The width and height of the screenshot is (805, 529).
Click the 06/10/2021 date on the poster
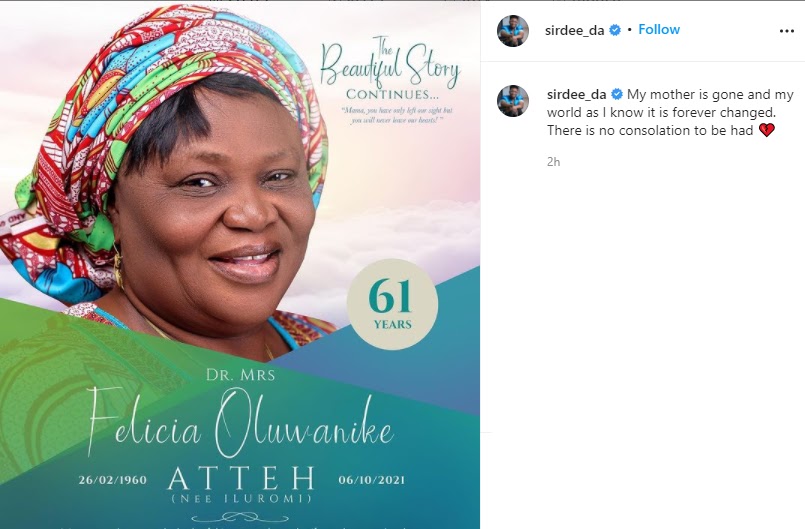click(372, 480)
